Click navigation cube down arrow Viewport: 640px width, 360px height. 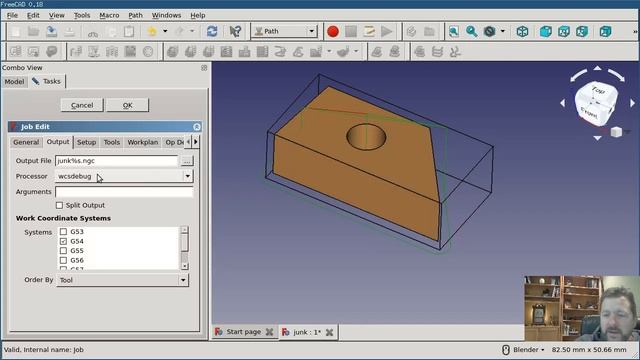[x=597, y=138]
